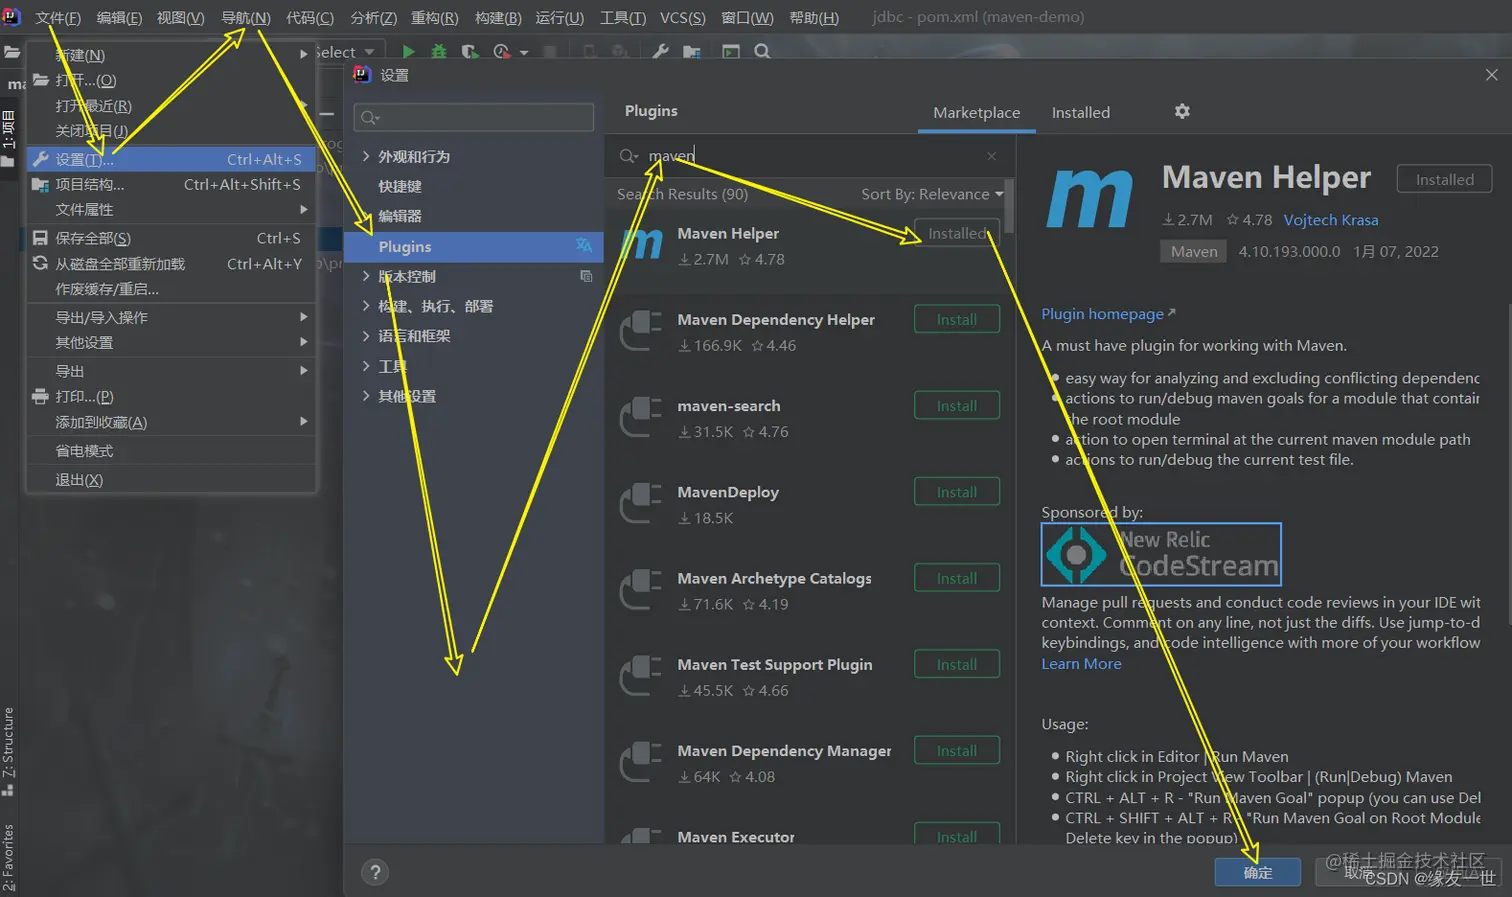Install the Maven Archetype Catalogs plugin
The width and height of the screenshot is (1512, 897).
957,578
